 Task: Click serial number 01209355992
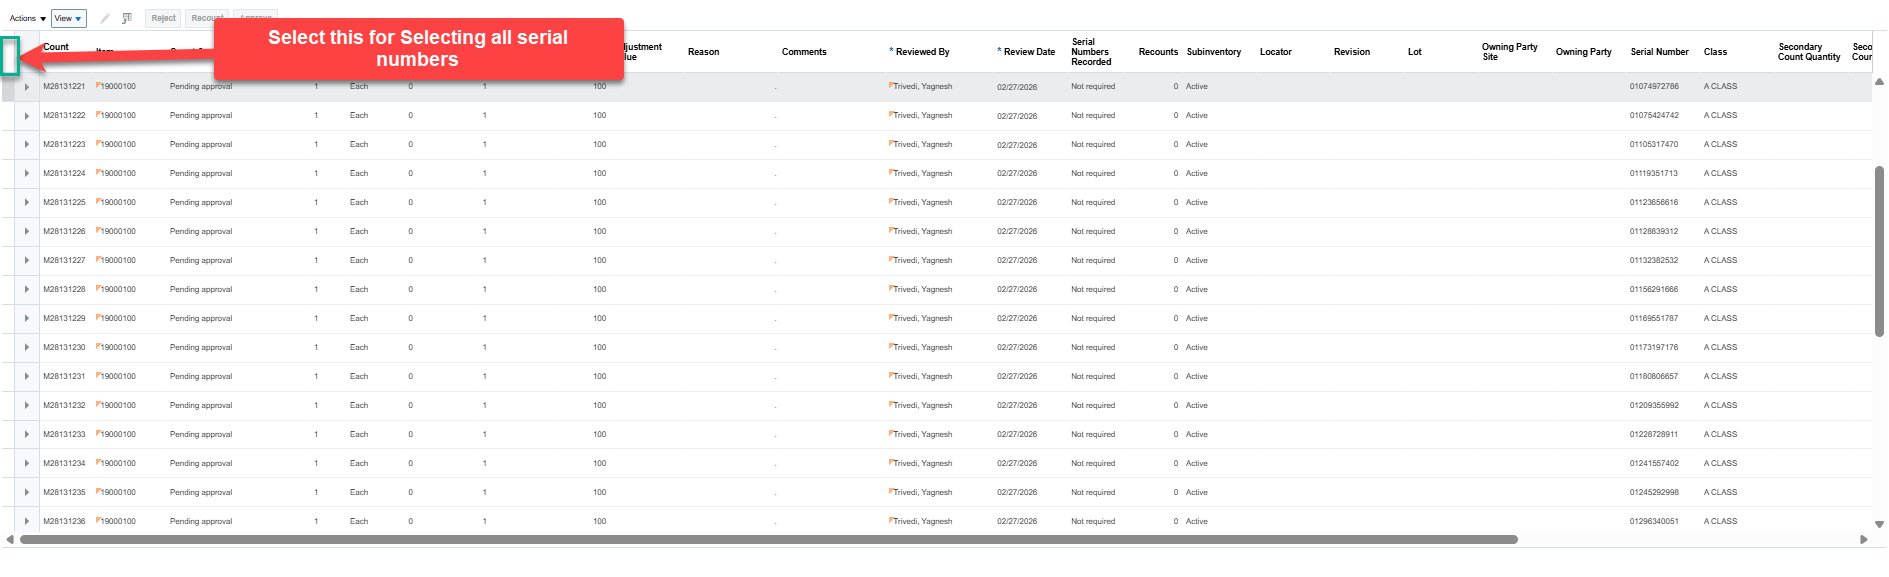tap(1654, 406)
